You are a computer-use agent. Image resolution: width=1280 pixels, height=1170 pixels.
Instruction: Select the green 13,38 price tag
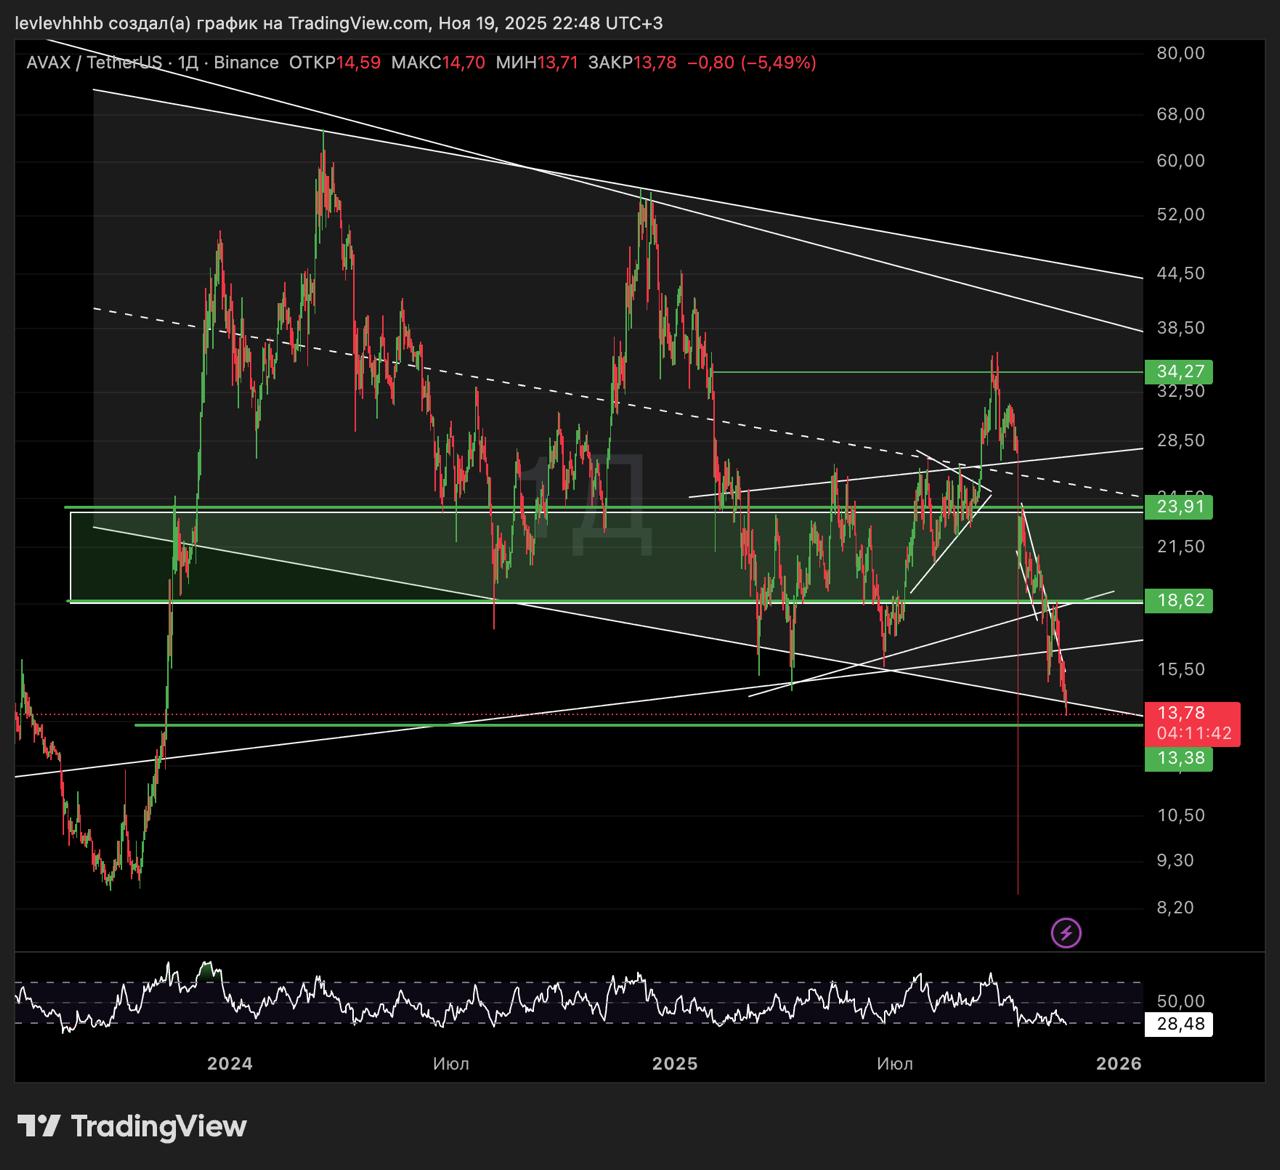pos(1179,759)
